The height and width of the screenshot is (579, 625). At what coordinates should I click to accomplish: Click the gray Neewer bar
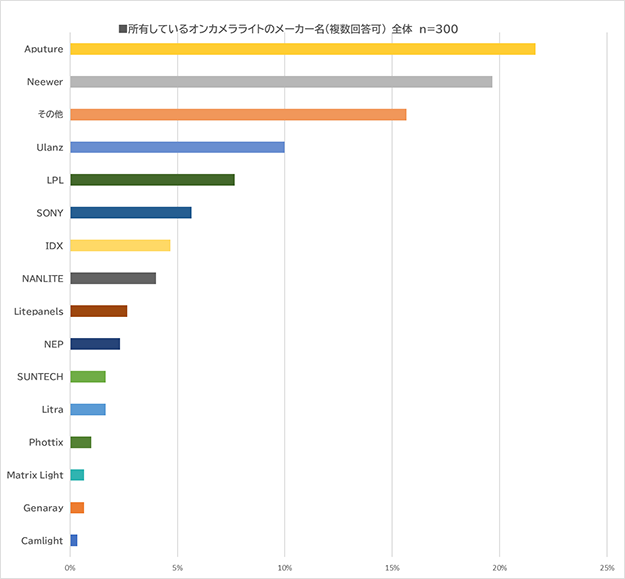pos(281,82)
